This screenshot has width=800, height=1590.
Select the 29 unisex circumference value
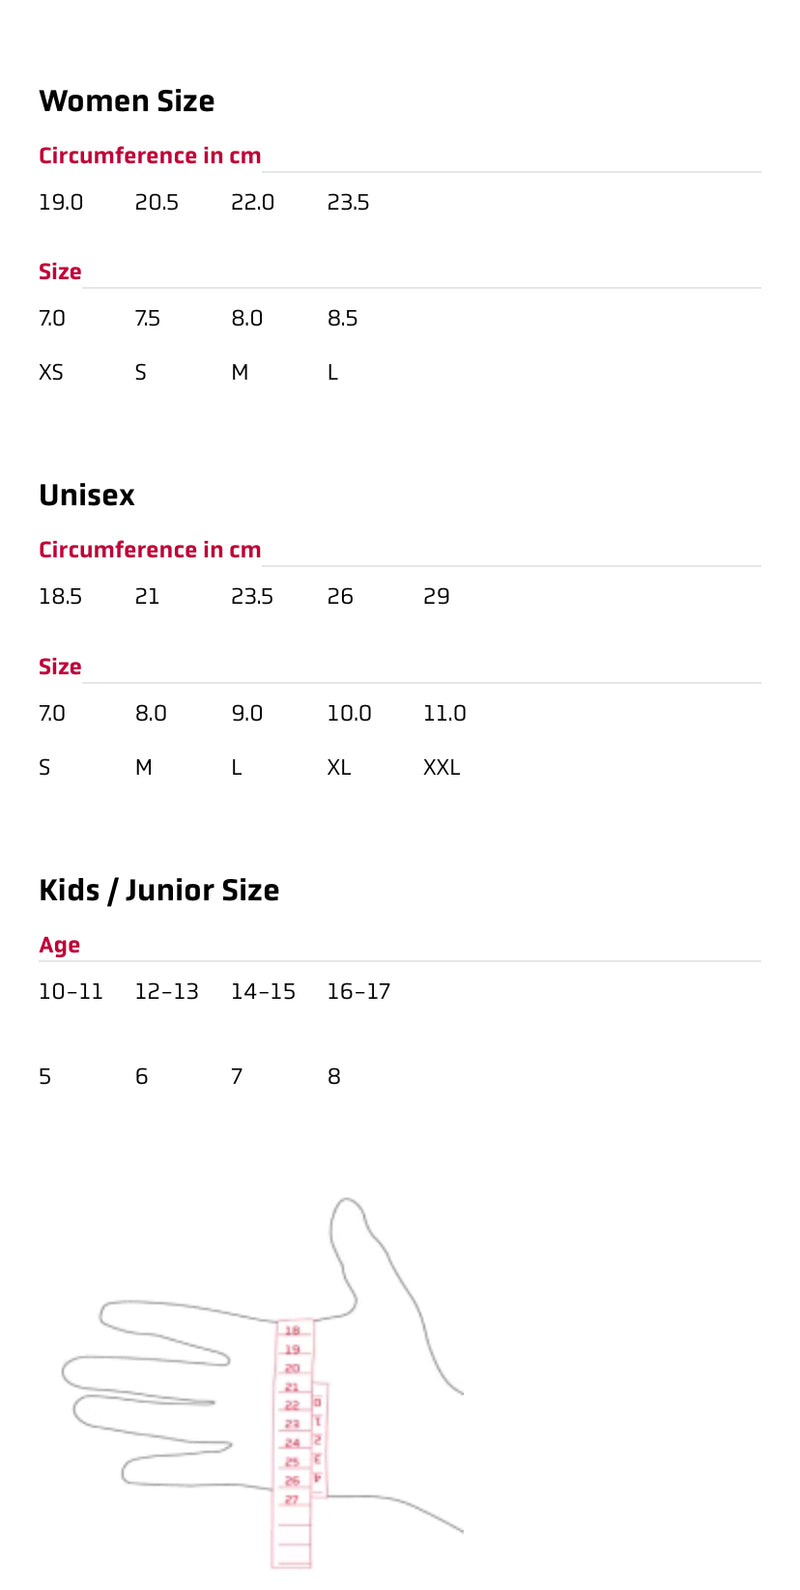[x=436, y=596]
